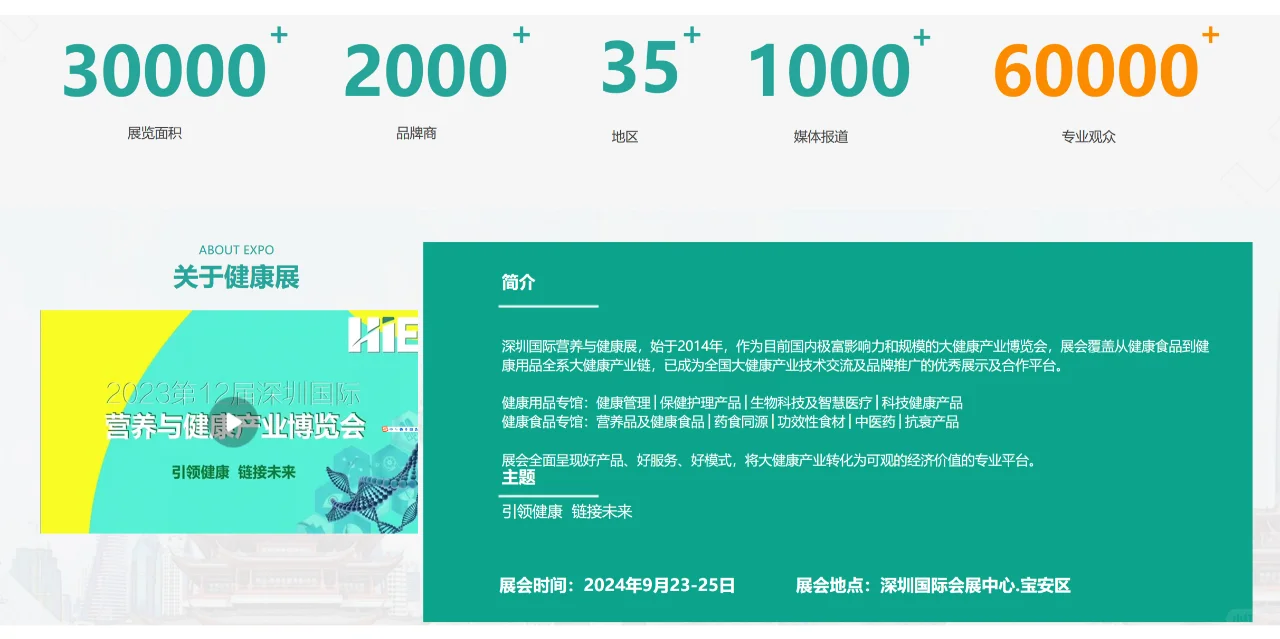
Task: Click the orange plus sign next to 60000
Action: [1210, 36]
